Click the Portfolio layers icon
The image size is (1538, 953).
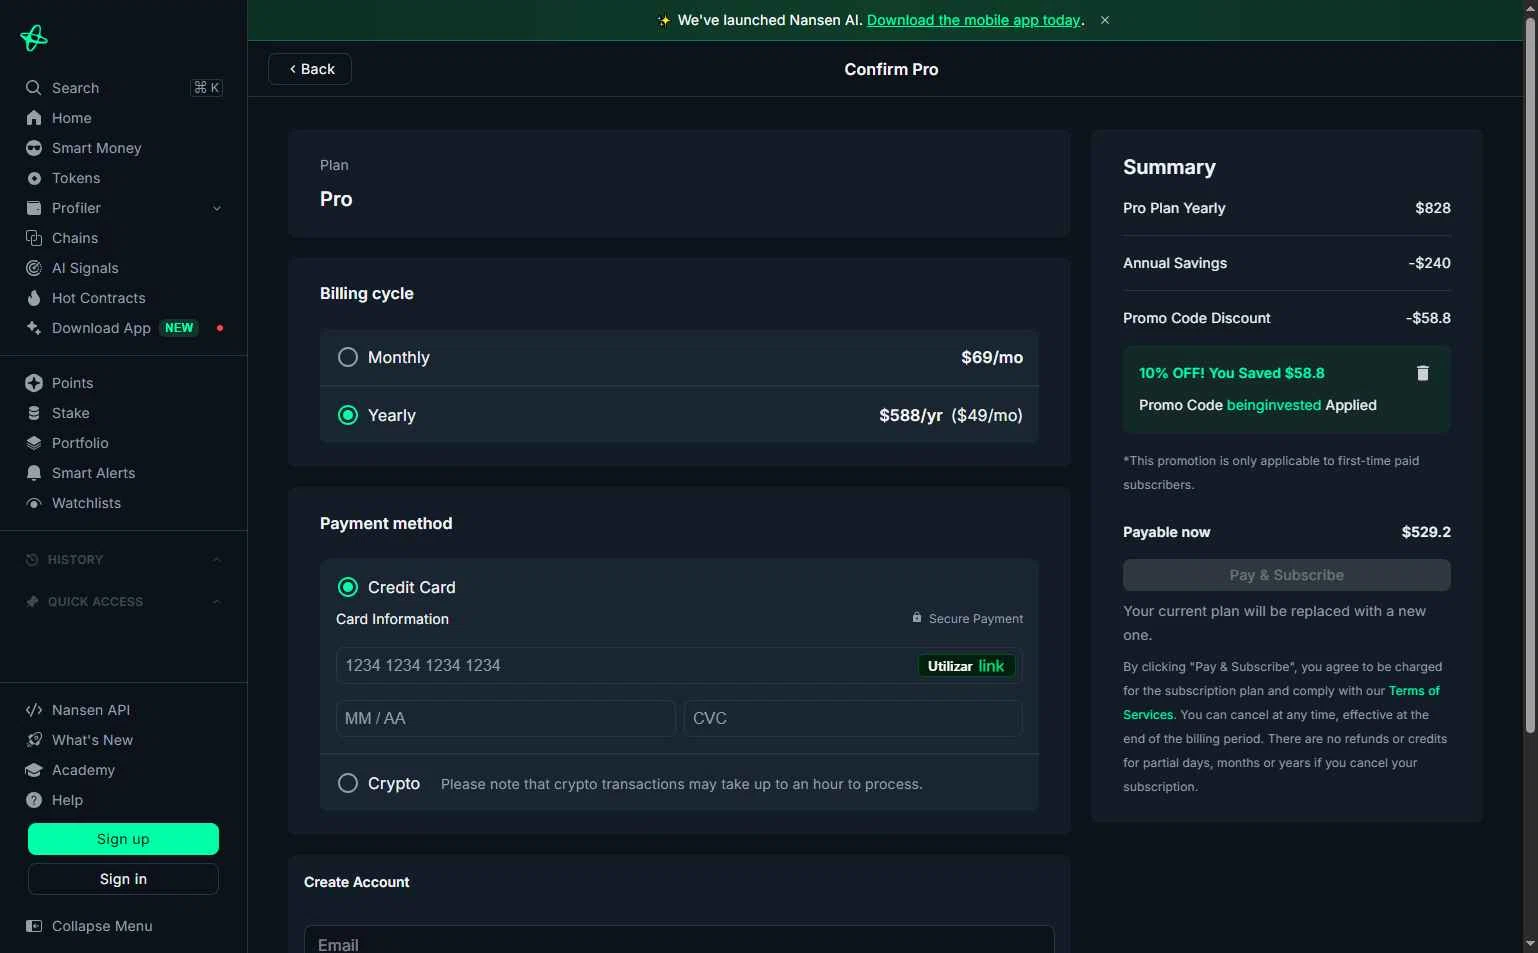click(34, 443)
